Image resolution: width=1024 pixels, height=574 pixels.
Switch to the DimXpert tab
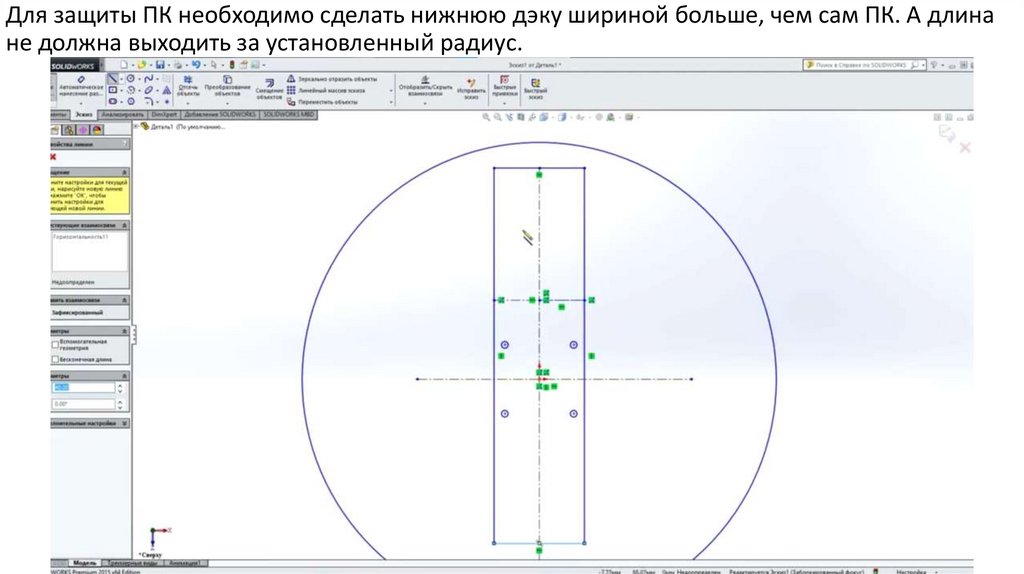pyautogui.click(x=164, y=114)
